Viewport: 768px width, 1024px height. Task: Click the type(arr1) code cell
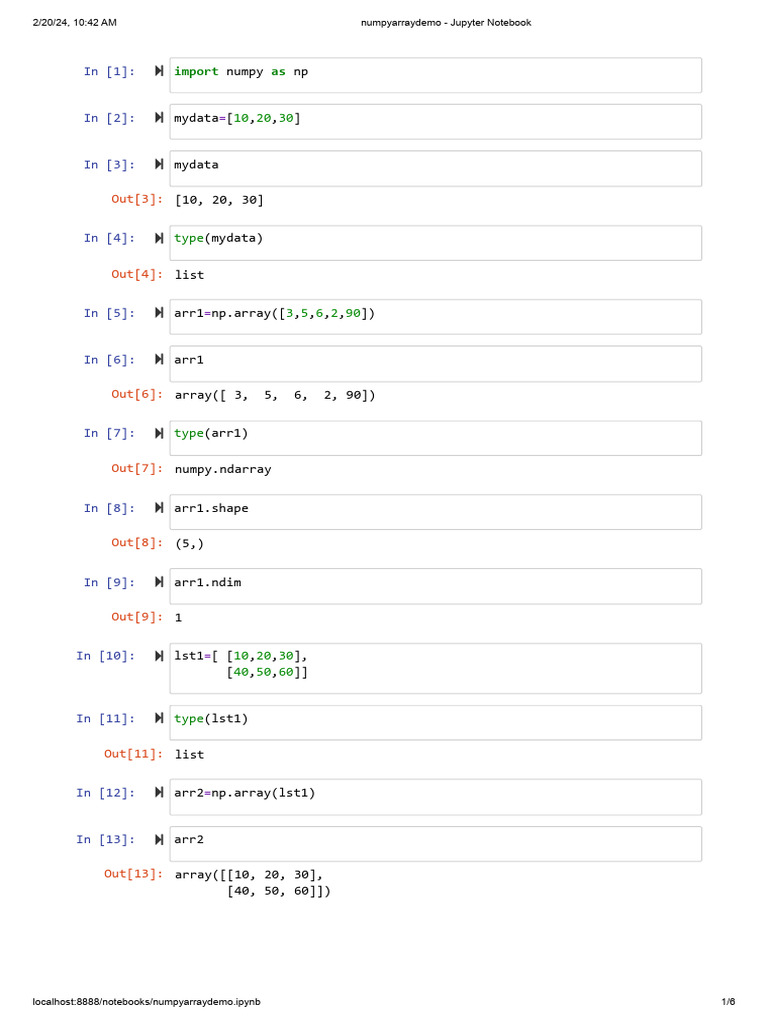click(436, 438)
